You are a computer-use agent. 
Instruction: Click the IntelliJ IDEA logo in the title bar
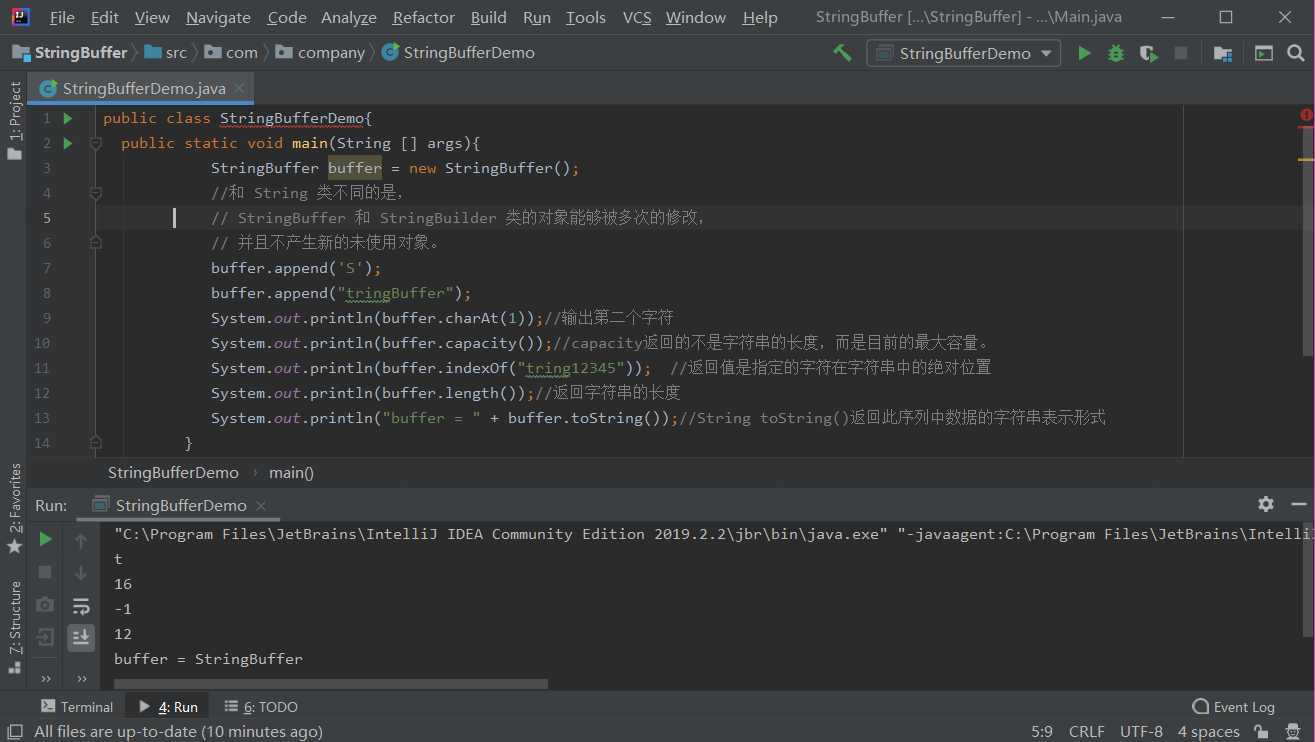pos(20,17)
